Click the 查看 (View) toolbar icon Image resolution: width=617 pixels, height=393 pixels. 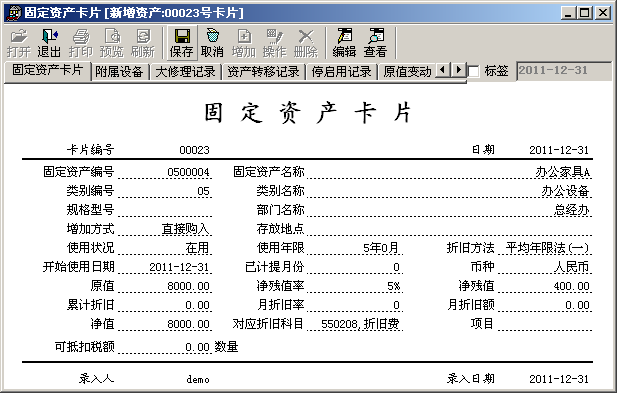point(375,43)
